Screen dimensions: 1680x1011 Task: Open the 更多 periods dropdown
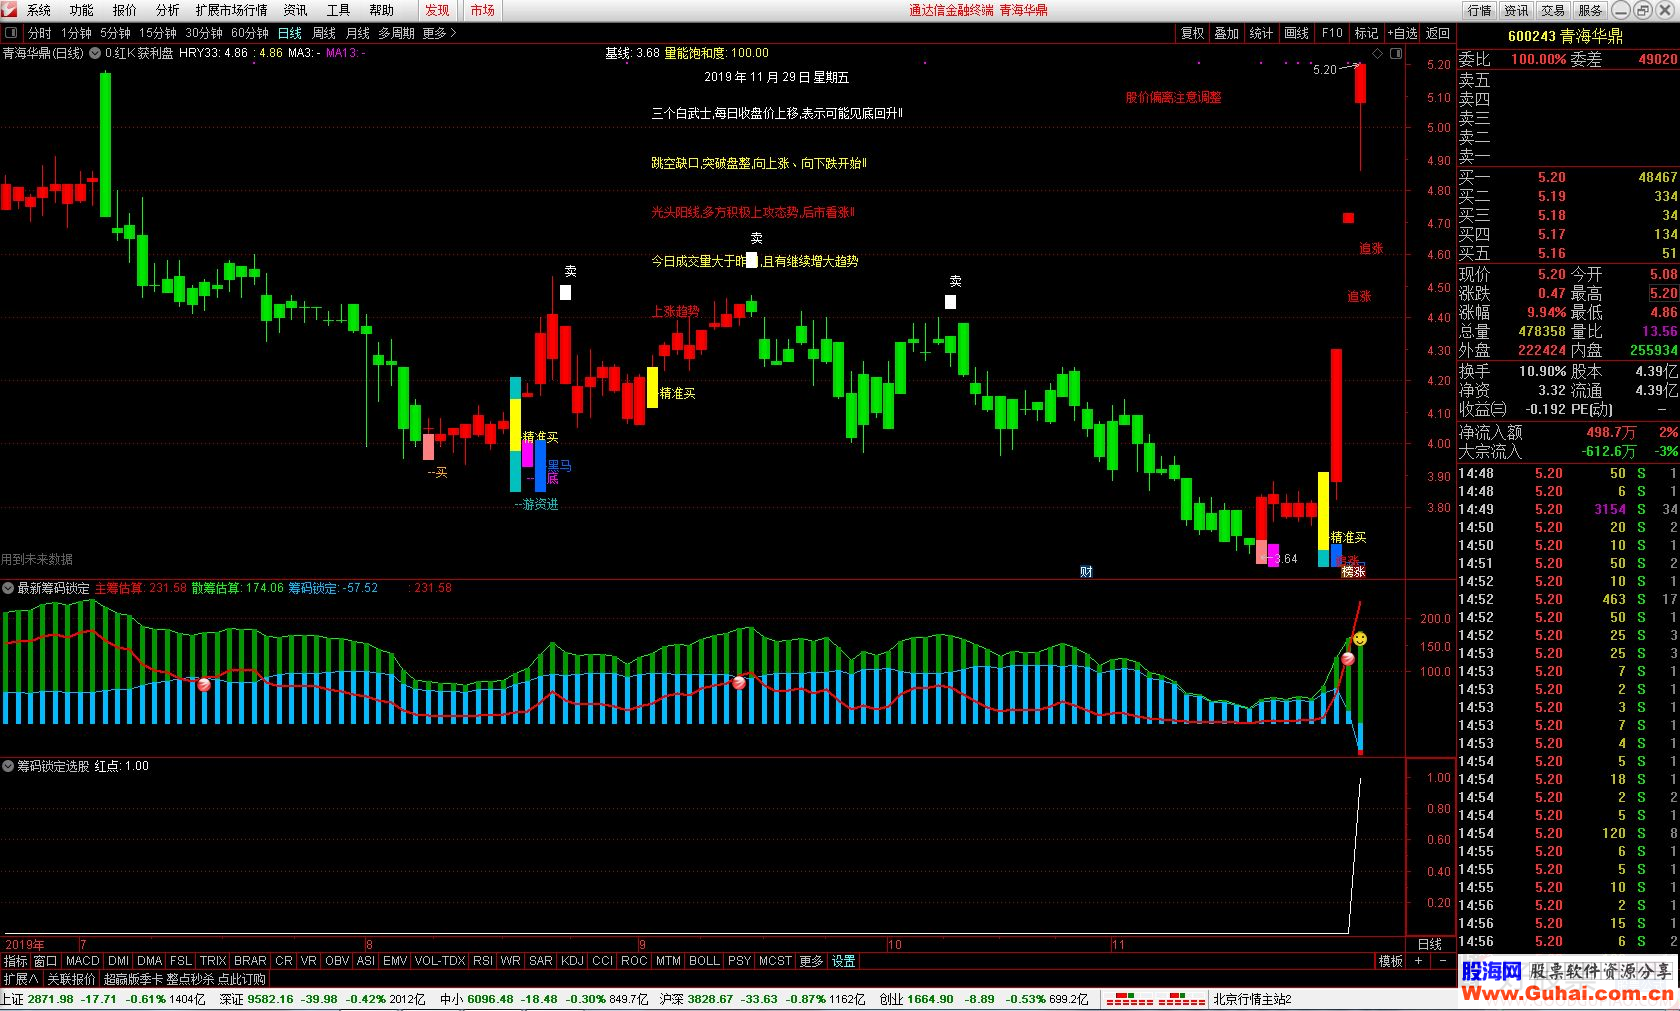point(439,33)
